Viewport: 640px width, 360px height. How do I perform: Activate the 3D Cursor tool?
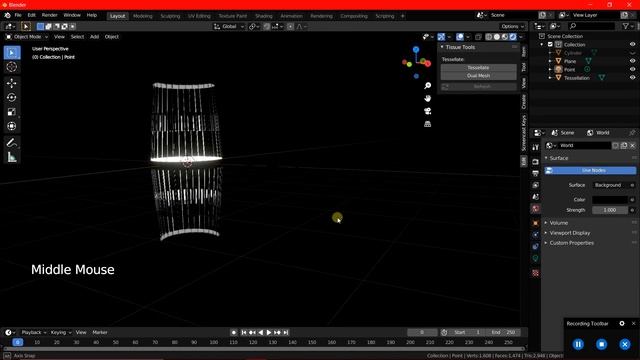[x=12, y=67]
